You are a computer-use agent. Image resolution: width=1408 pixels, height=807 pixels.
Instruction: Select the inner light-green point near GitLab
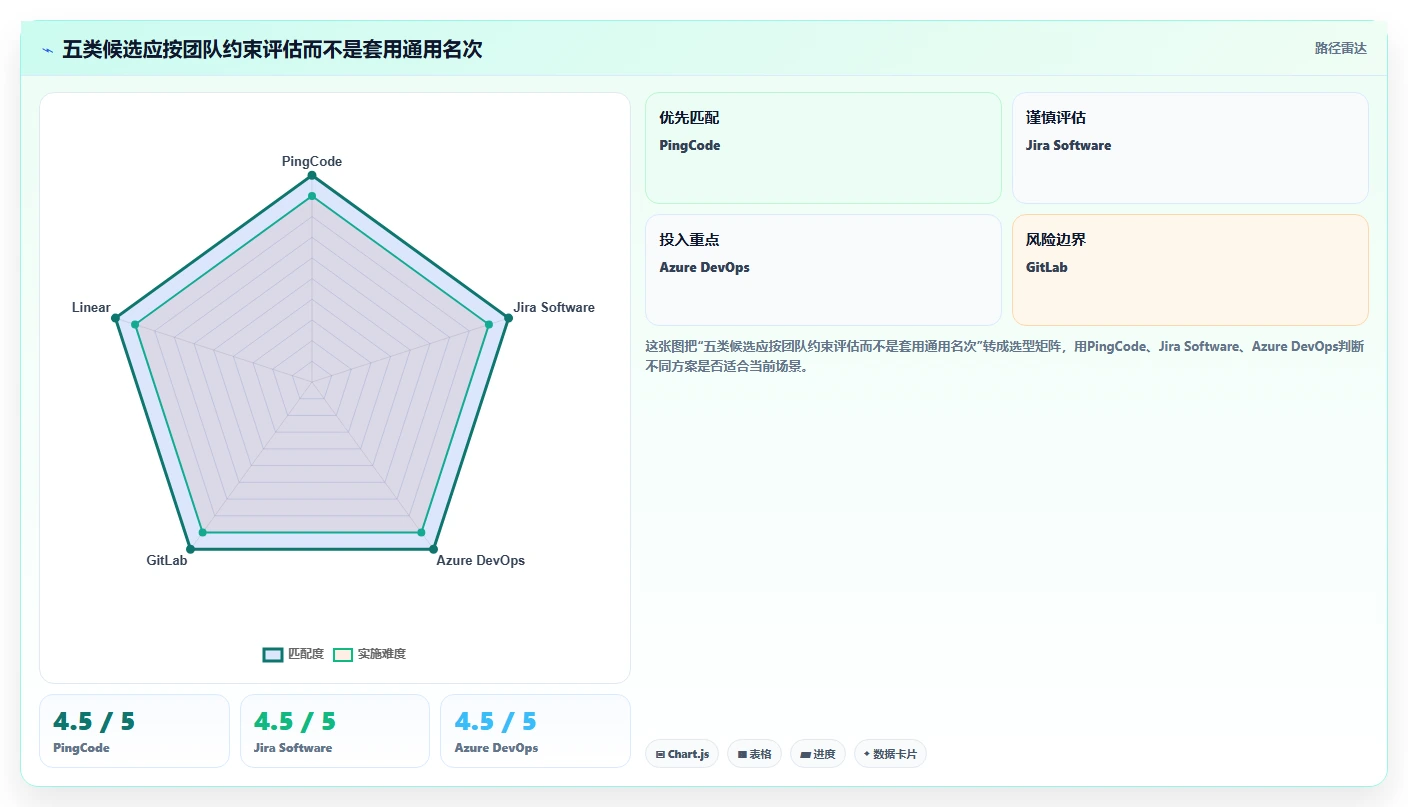[x=202, y=533]
